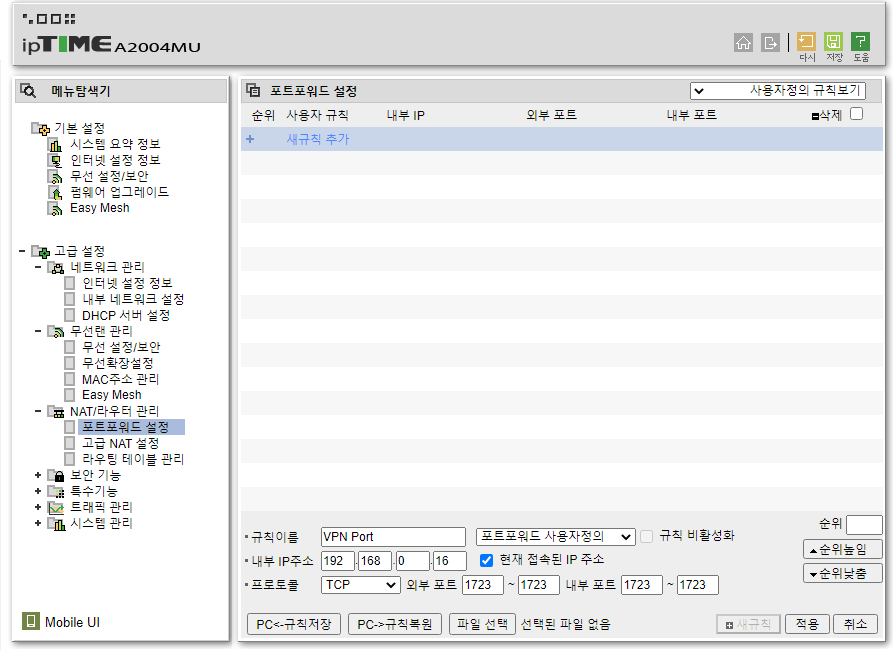Click the 순위높임 button
This screenshot has width=896, height=651.
843,549
